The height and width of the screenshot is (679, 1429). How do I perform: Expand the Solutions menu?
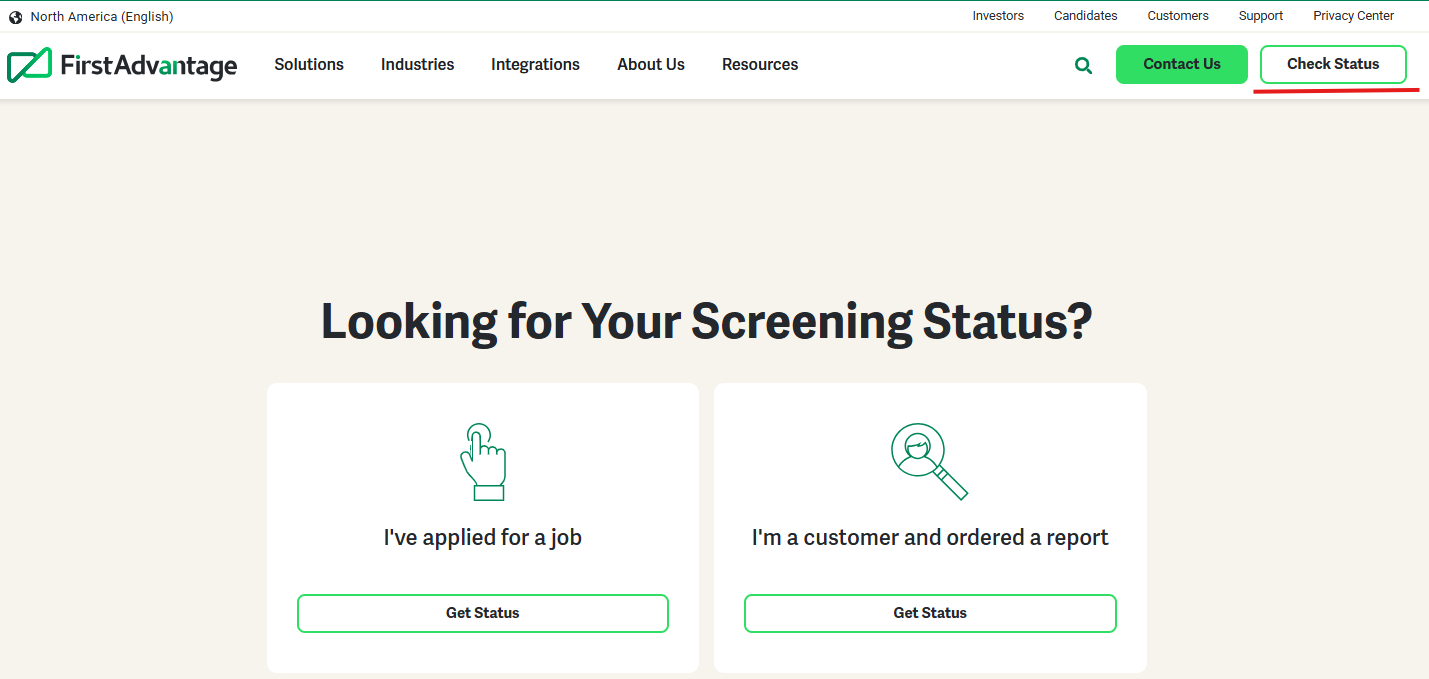[x=309, y=65]
